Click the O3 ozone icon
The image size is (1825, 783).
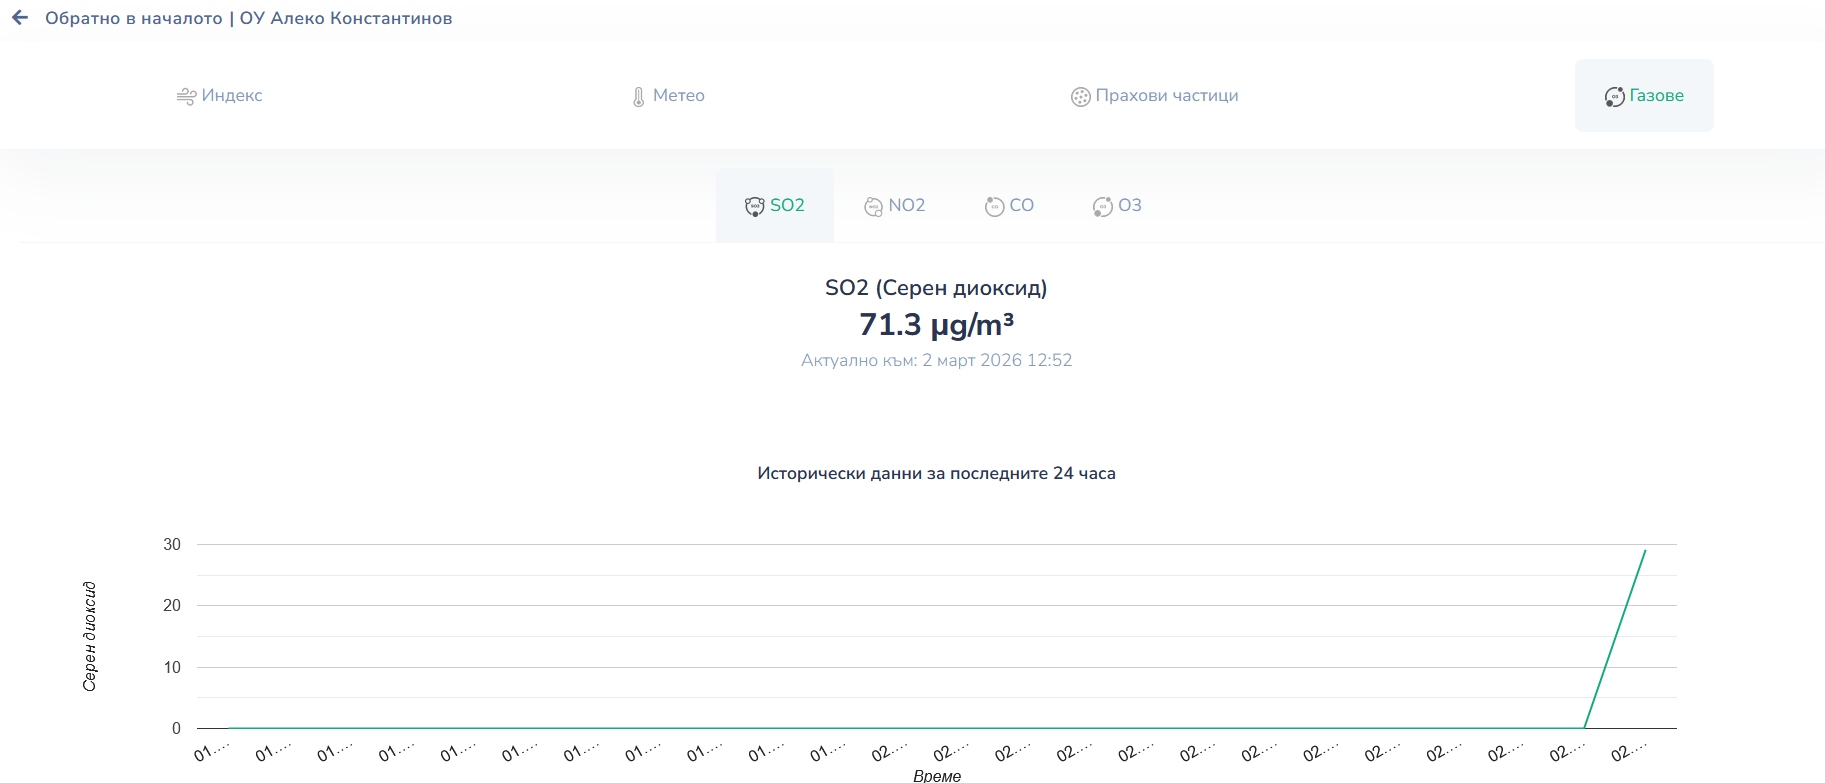(x=1102, y=206)
